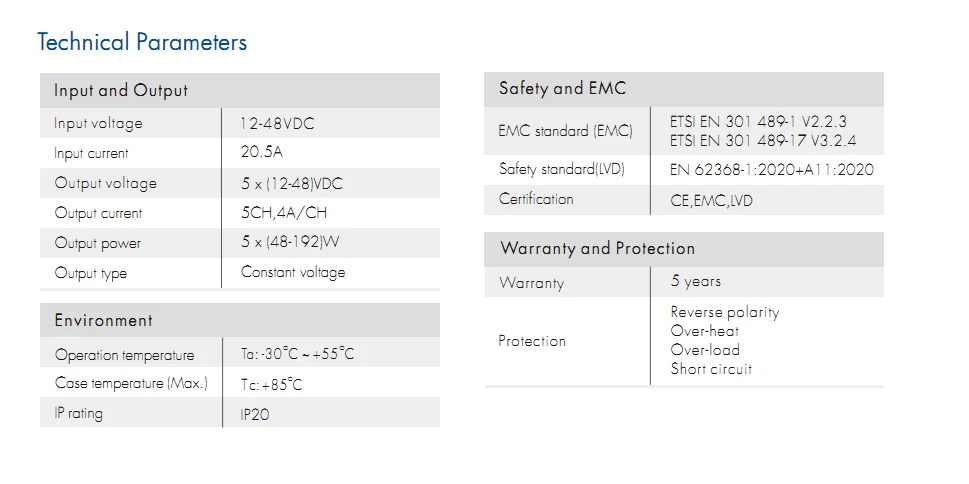Select the CE,EMC,LVD certification value

[711, 200]
